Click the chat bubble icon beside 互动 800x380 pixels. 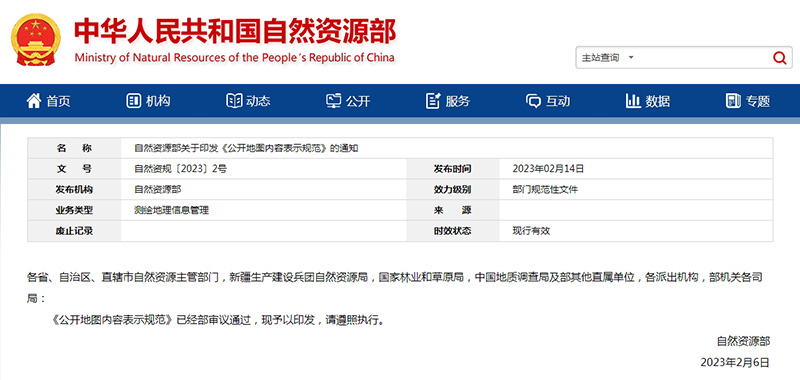(533, 101)
